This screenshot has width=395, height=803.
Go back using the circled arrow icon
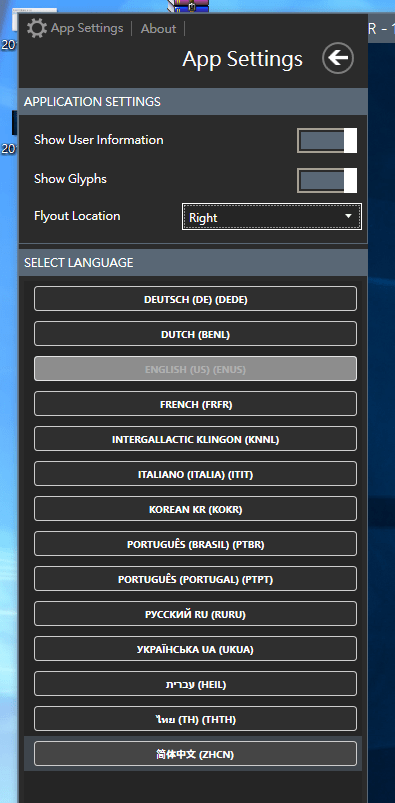pos(338,58)
